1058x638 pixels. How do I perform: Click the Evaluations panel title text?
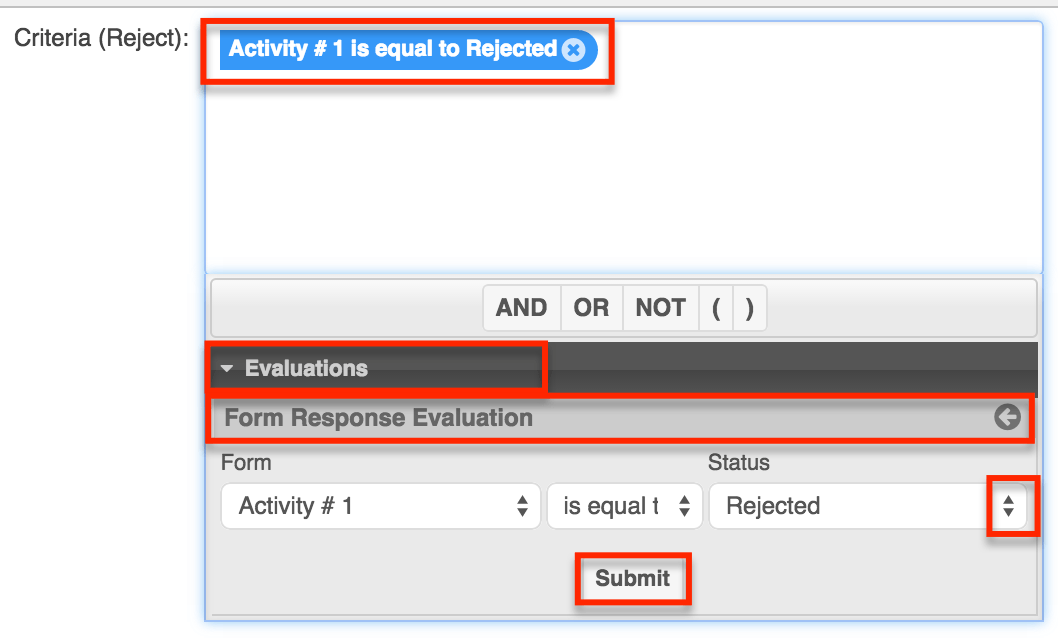pos(306,369)
